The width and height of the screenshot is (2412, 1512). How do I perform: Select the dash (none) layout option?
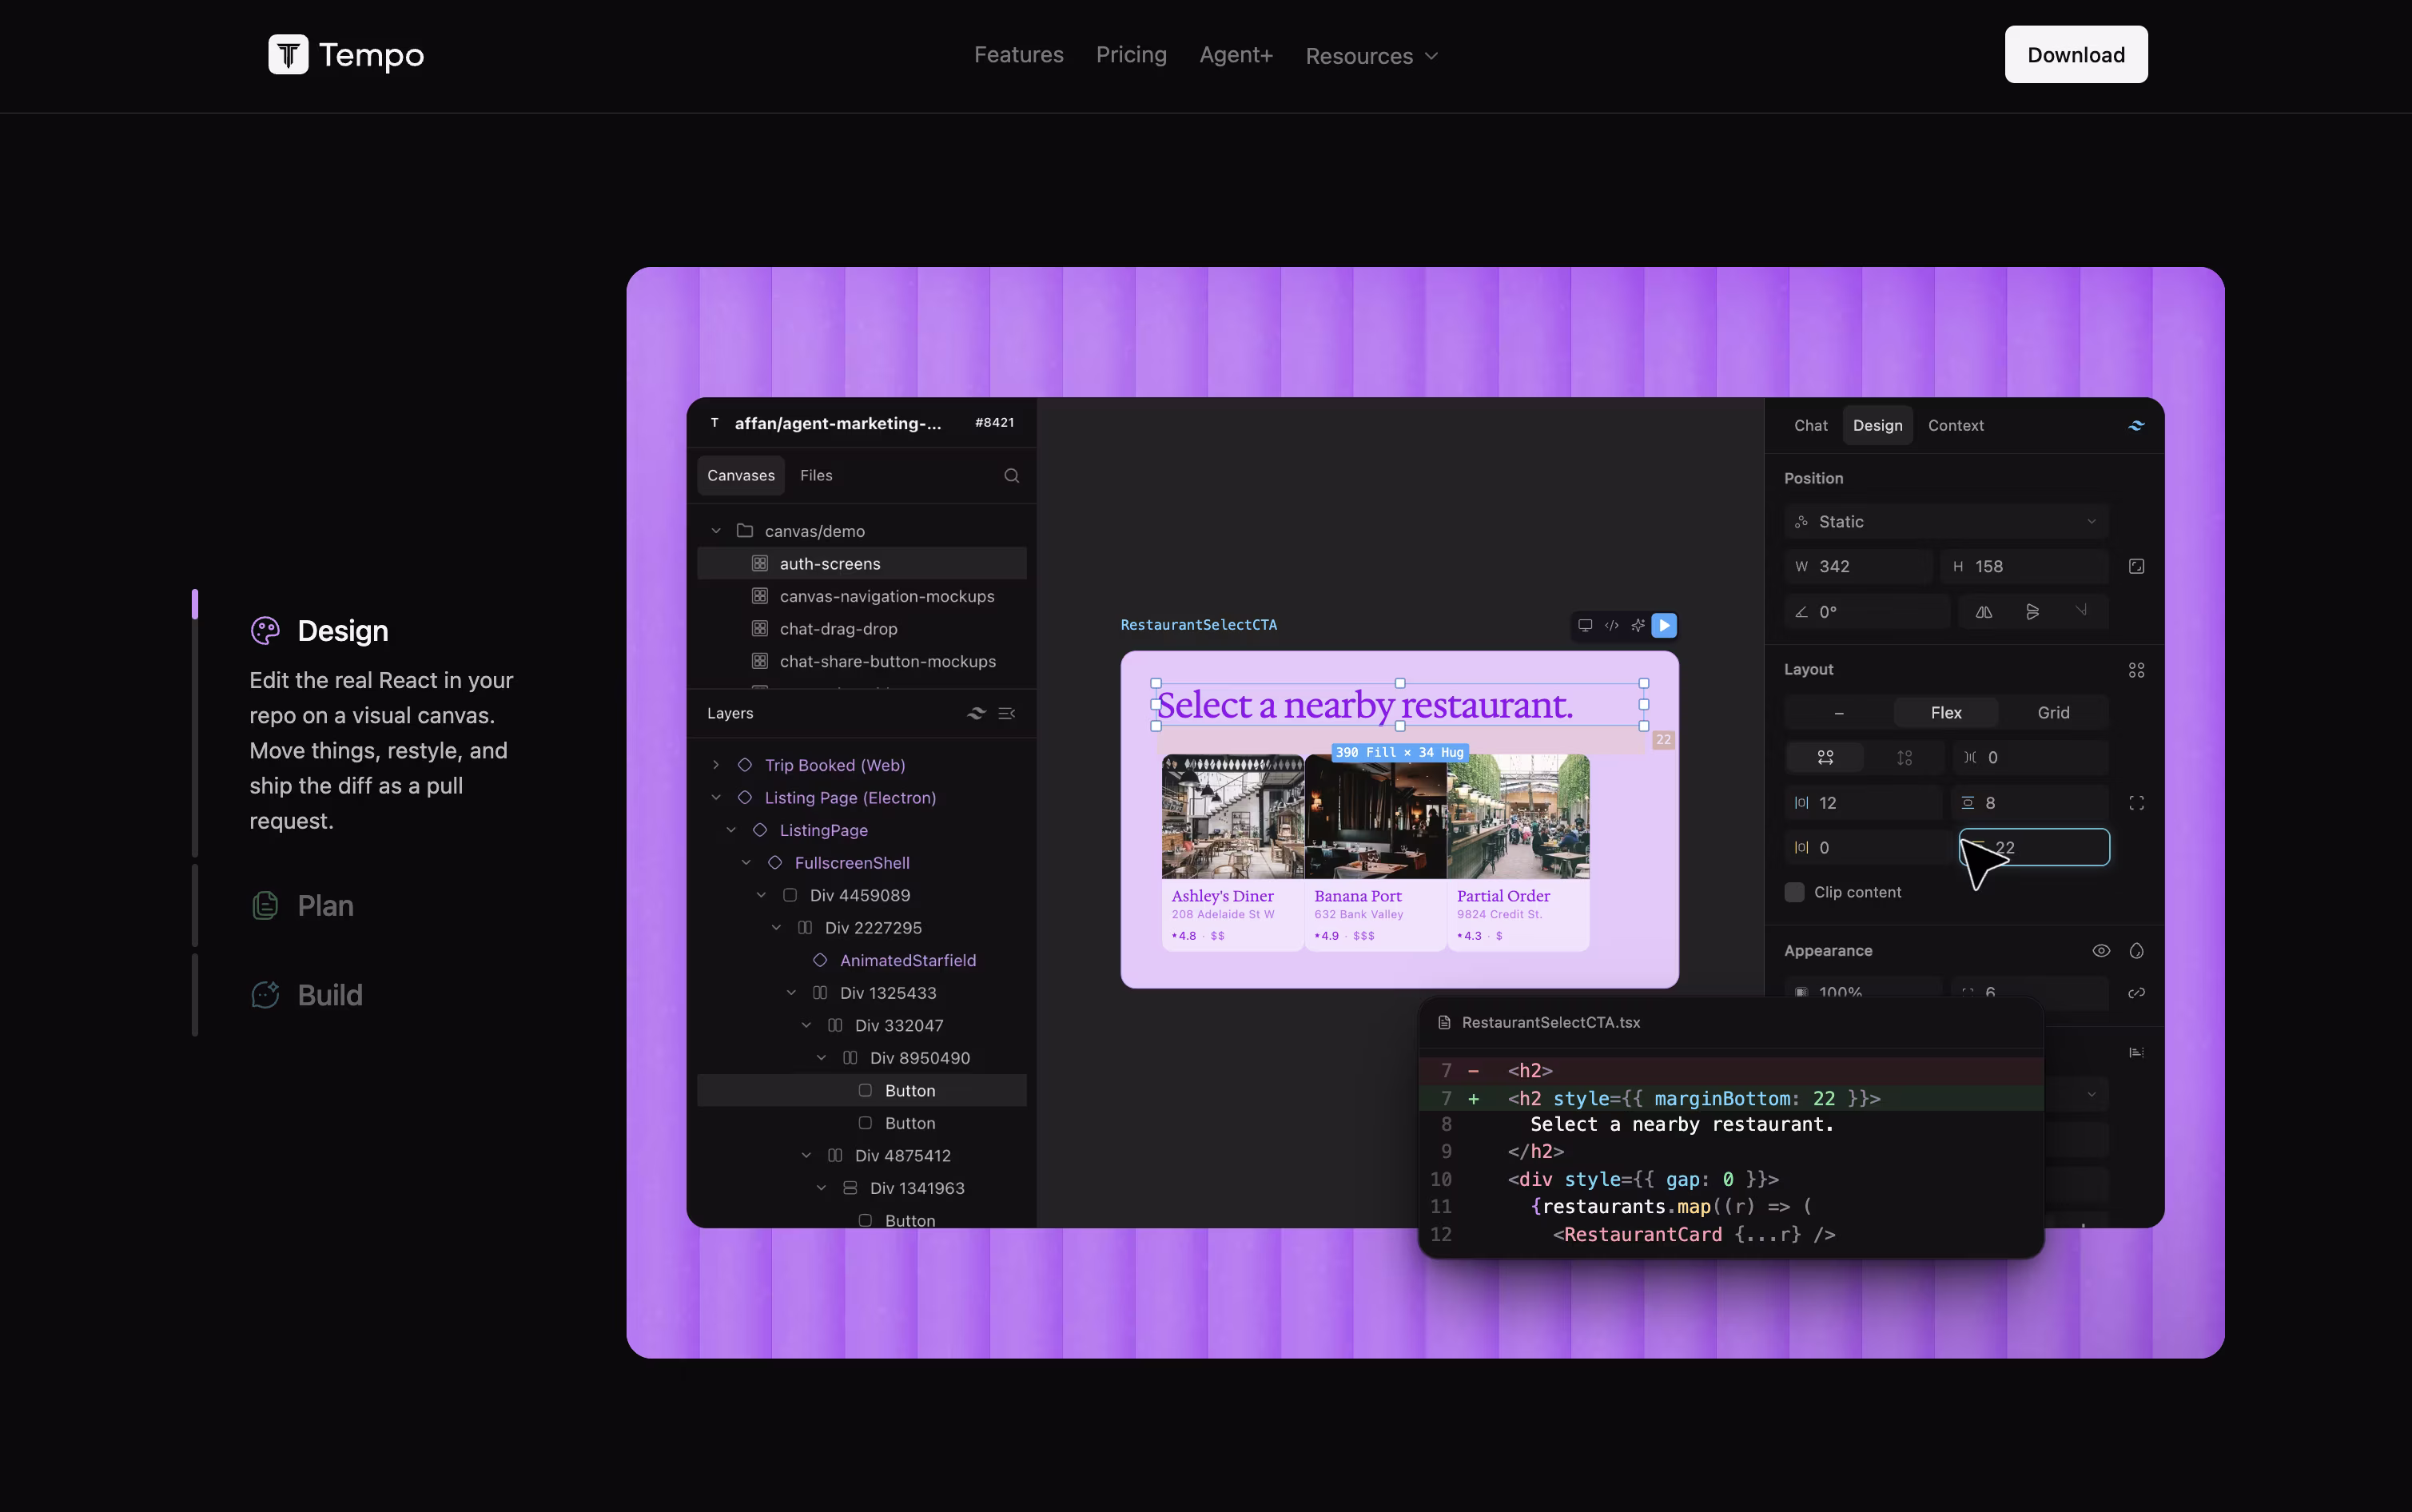(x=1838, y=713)
